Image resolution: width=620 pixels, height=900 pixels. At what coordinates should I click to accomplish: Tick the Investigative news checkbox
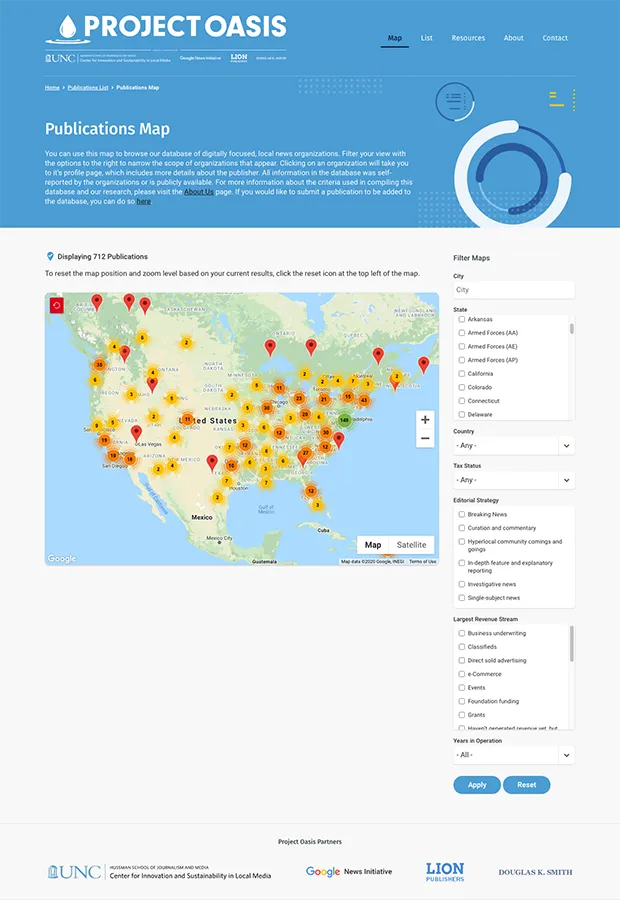click(x=462, y=584)
